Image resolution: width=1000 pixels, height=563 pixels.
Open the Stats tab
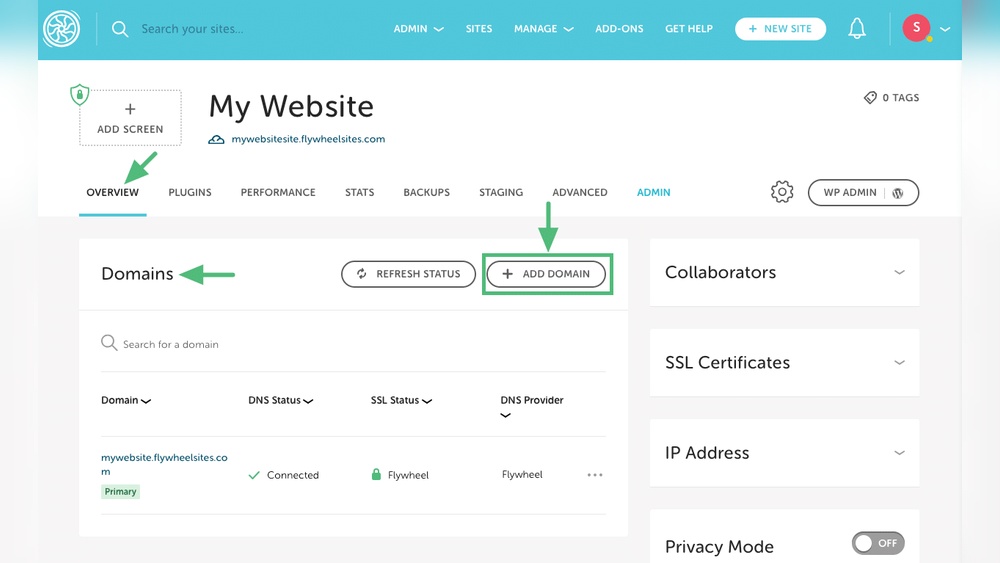coord(360,193)
